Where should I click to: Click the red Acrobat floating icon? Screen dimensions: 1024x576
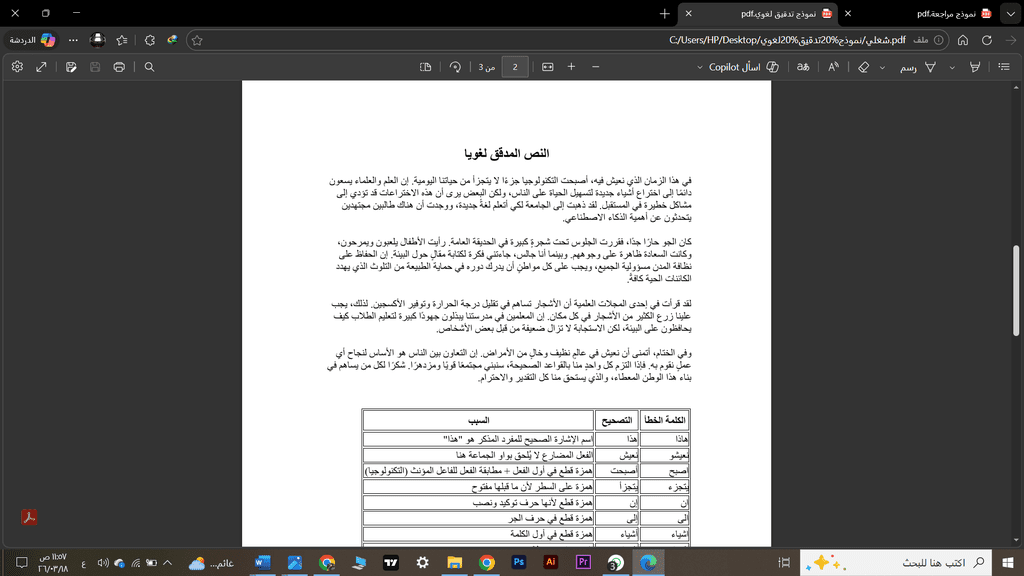click(29, 517)
